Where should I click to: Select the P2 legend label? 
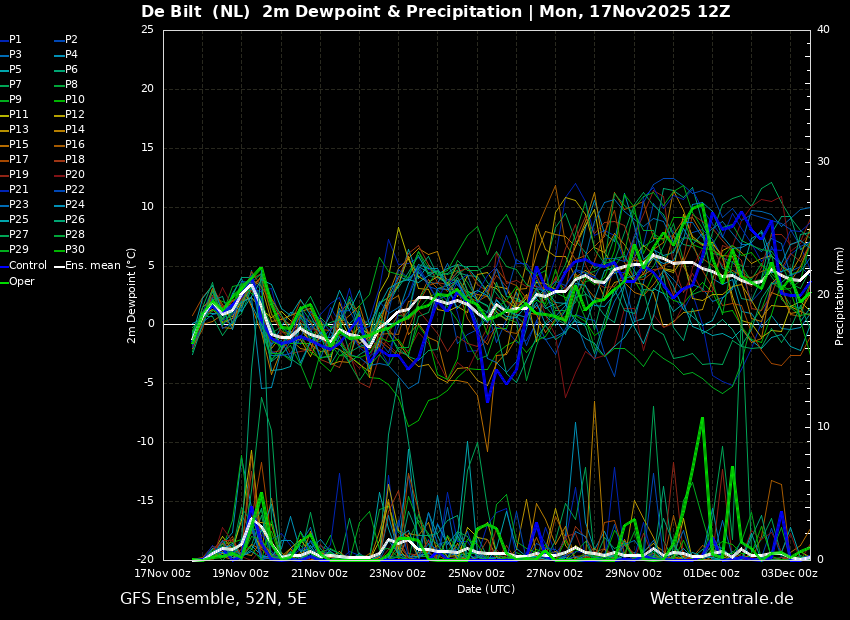coord(67,40)
